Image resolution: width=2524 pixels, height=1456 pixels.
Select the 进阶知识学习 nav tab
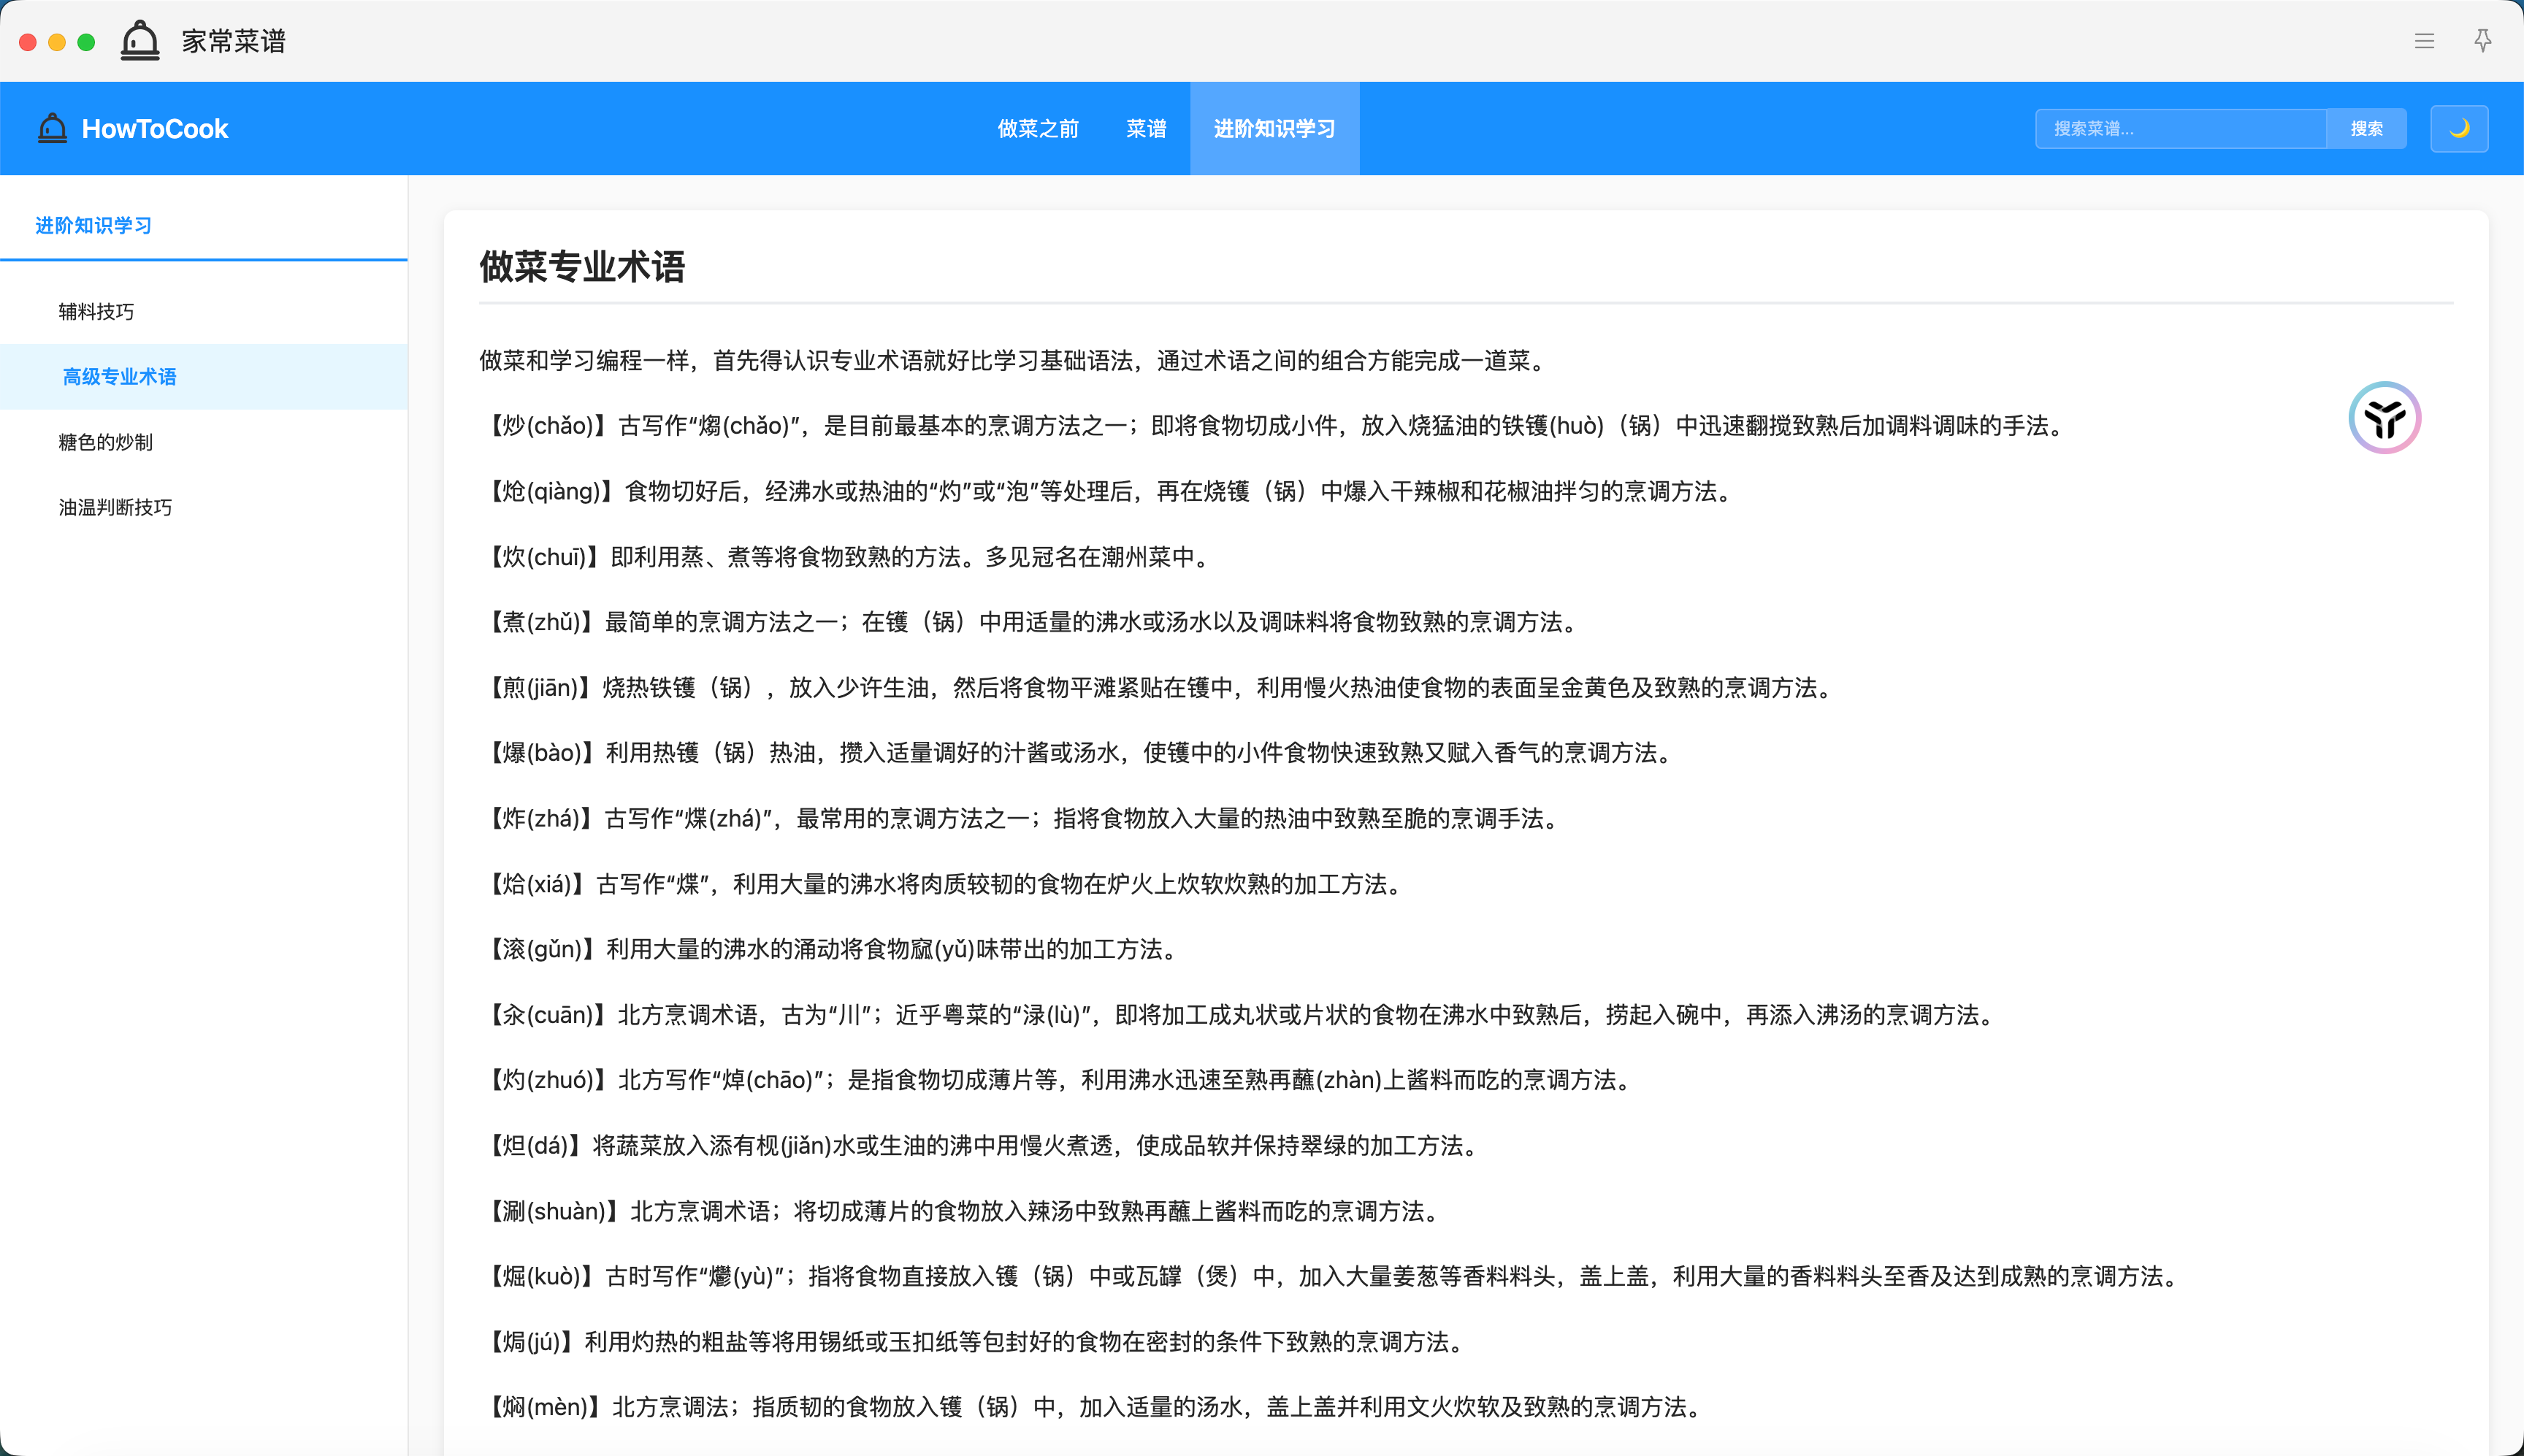(x=1274, y=128)
